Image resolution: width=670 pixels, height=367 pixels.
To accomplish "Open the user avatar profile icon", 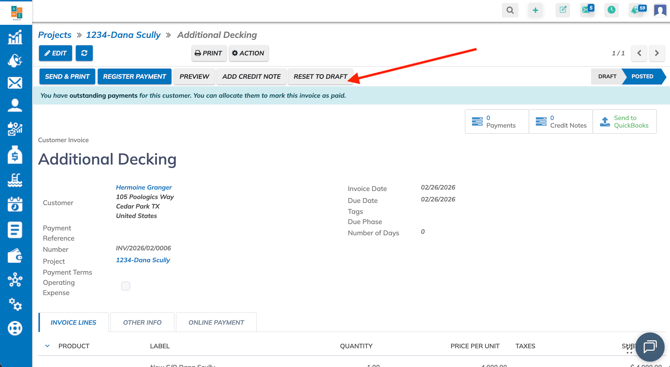I will coord(660,10).
